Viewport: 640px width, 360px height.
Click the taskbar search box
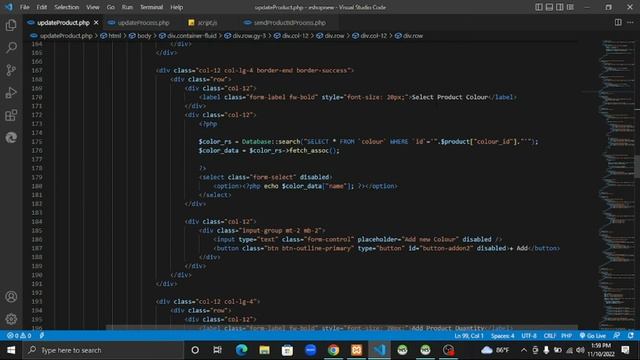pos(103,350)
